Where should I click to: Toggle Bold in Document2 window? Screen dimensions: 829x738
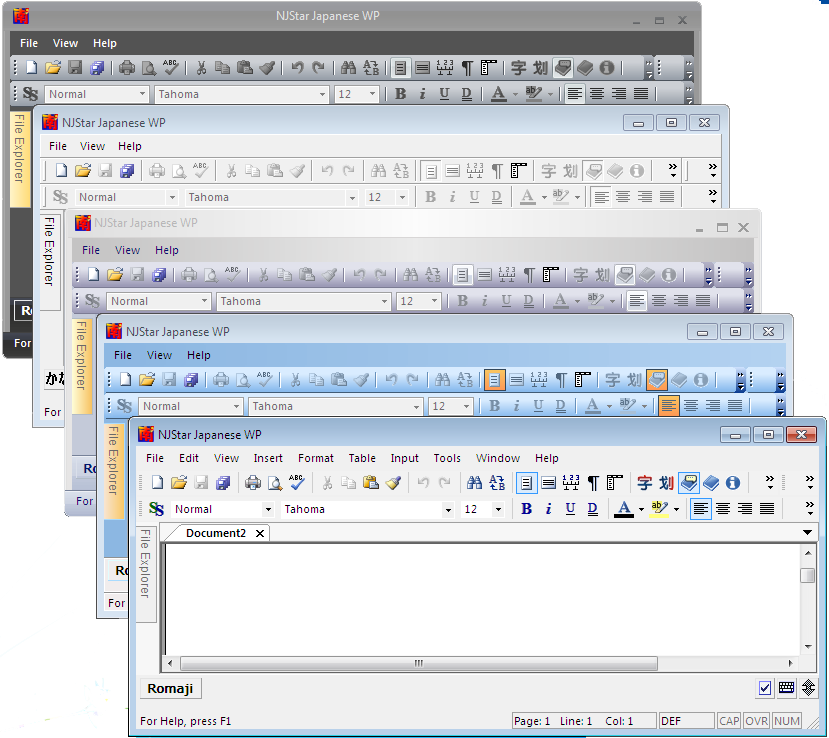point(527,509)
